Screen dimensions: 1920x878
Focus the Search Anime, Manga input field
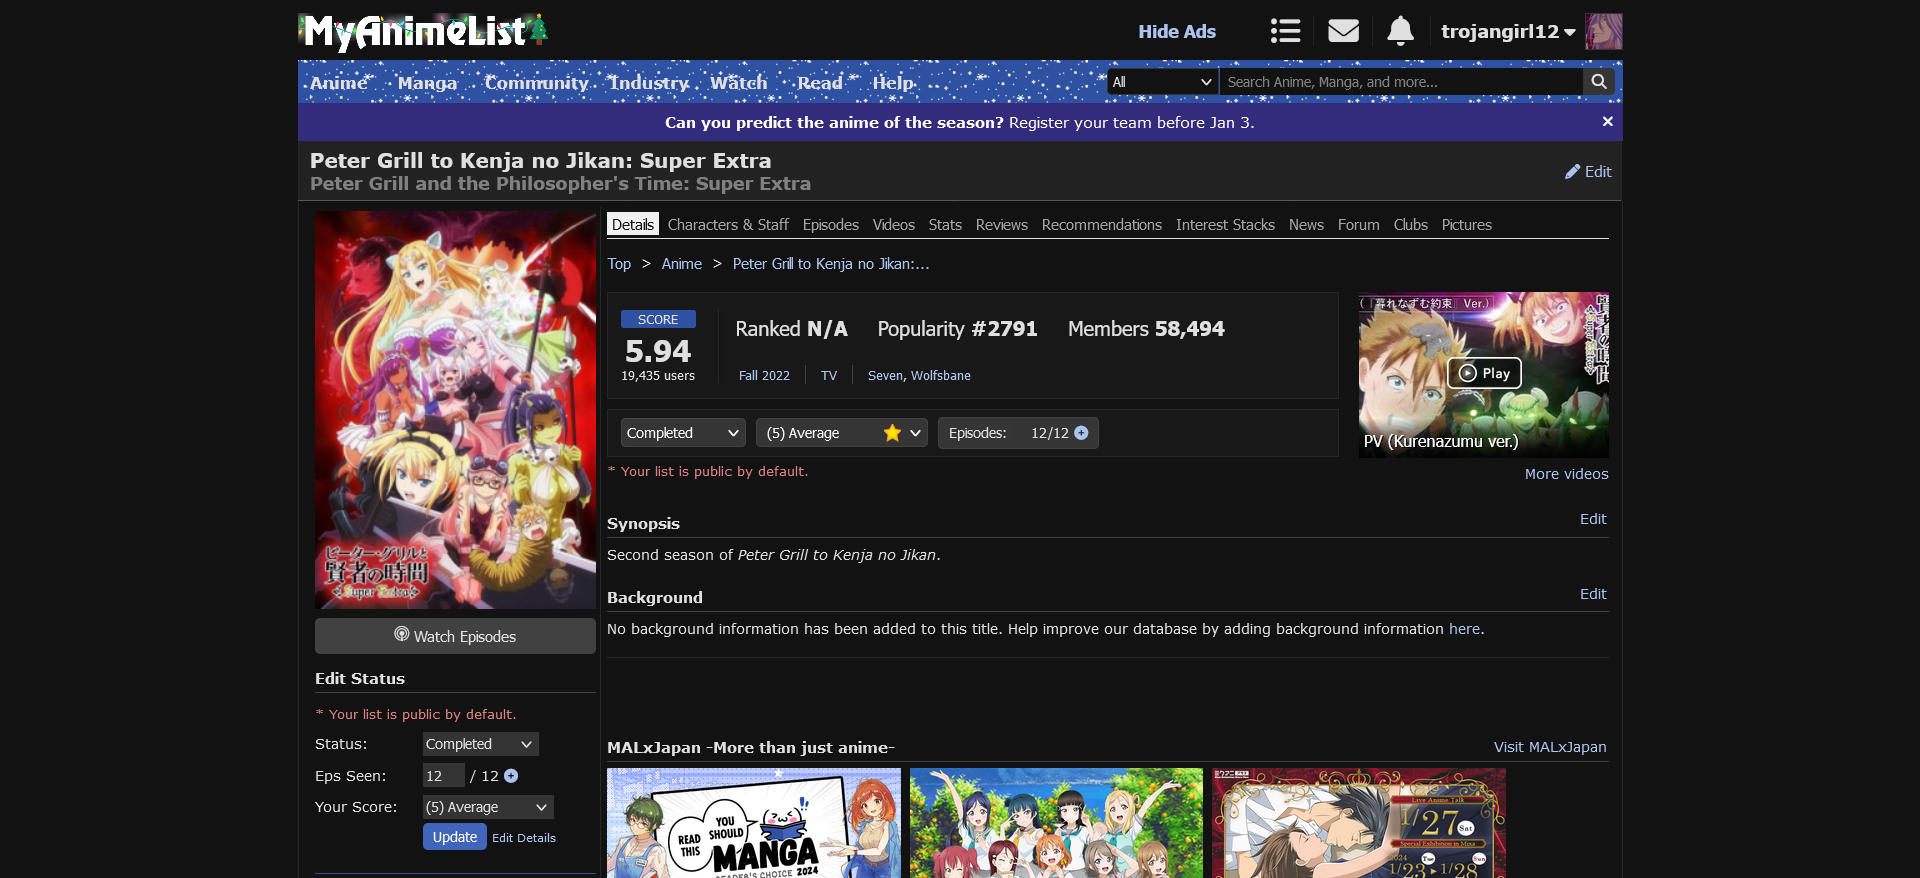pos(1400,82)
